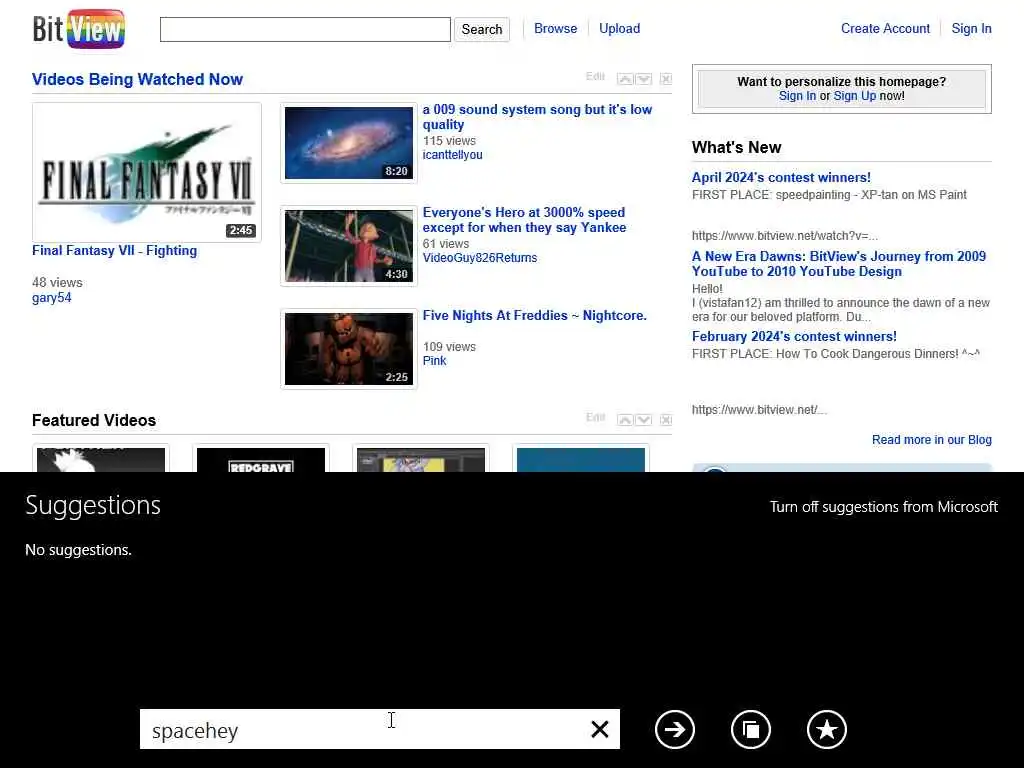Move Featured Videos section down arrow
This screenshot has height=768, width=1024.
point(644,420)
